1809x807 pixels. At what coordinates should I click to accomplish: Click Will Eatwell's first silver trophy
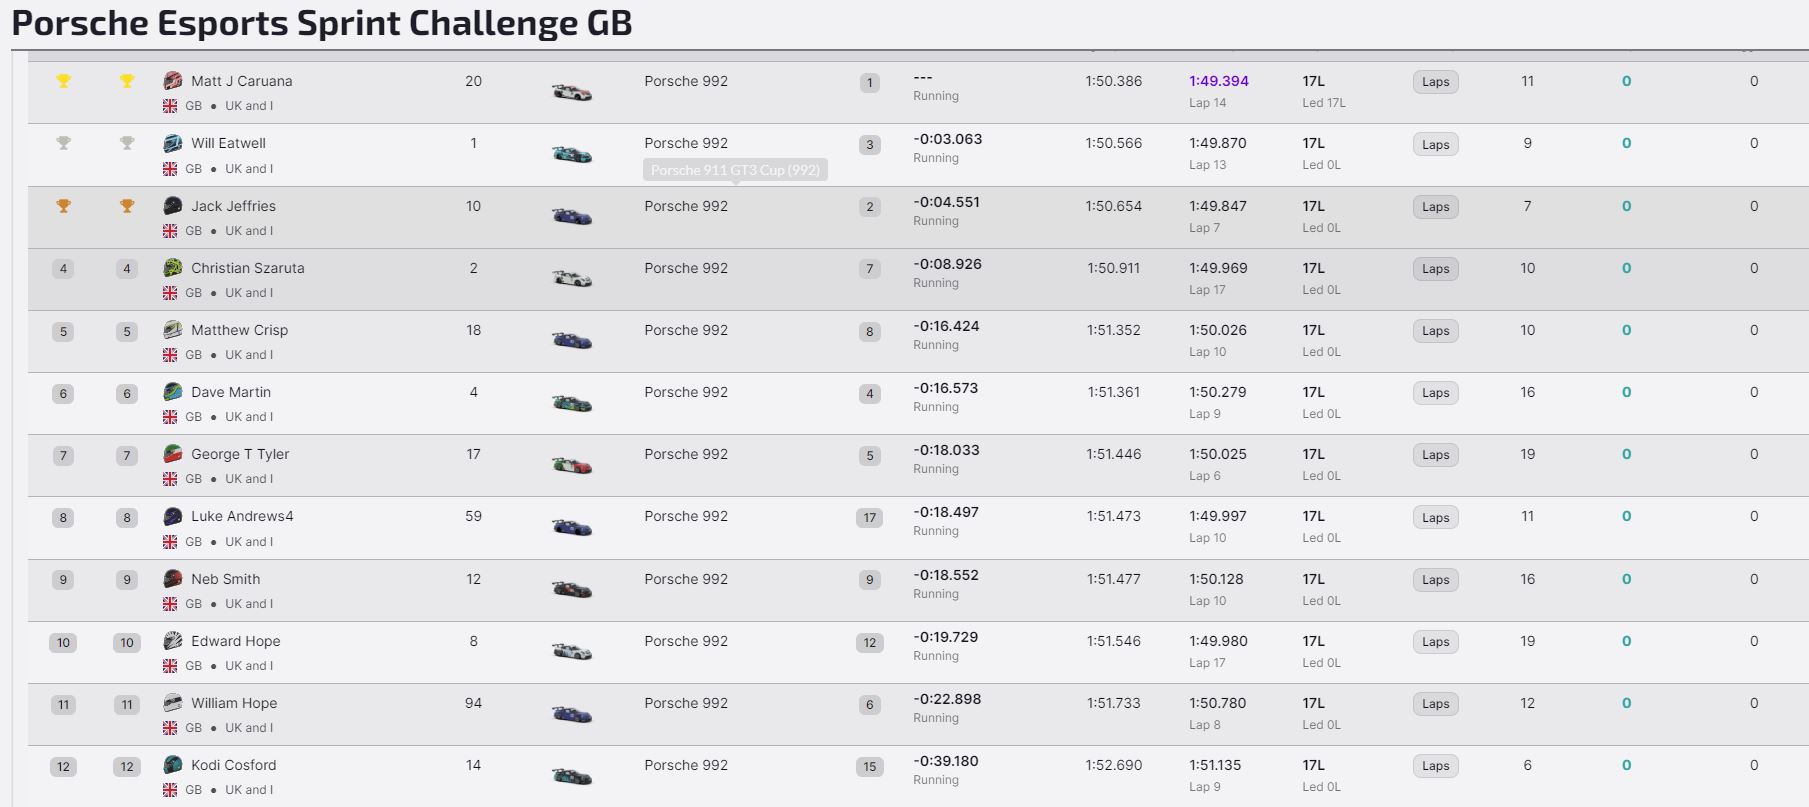(63, 143)
